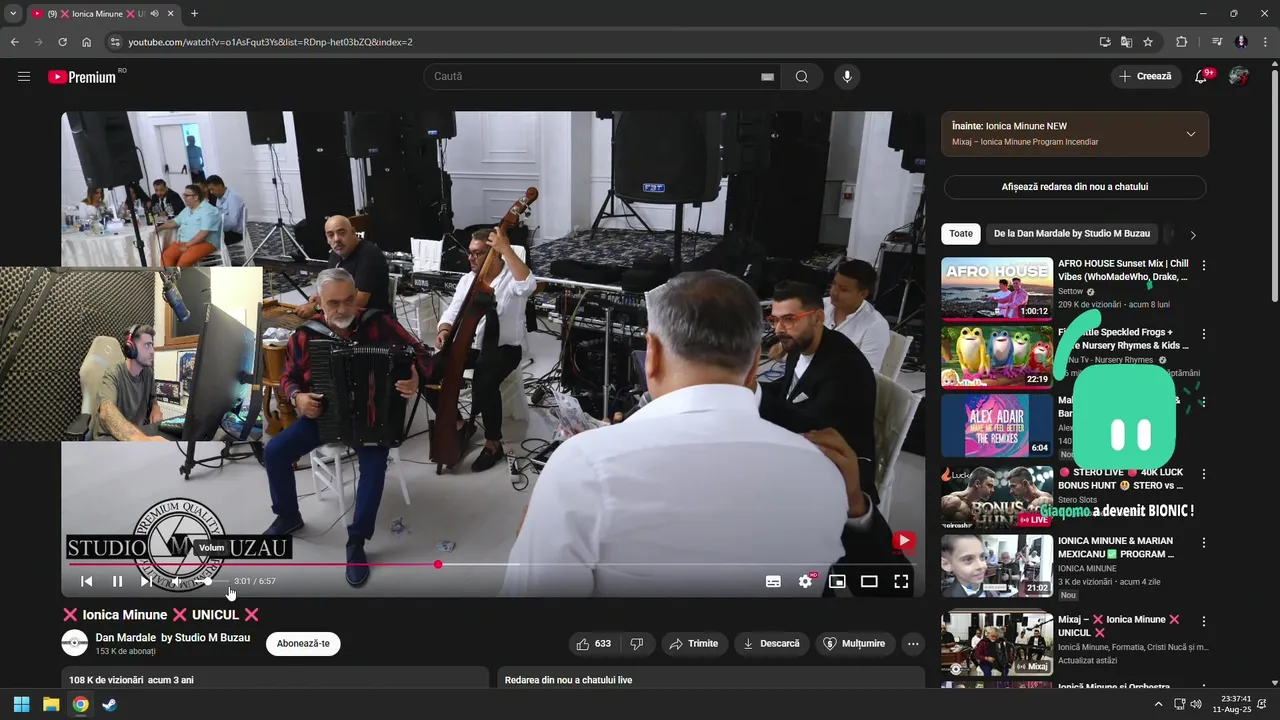The height and width of the screenshot is (720, 1280).
Task: Reload the page
Action: (x=63, y=42)
